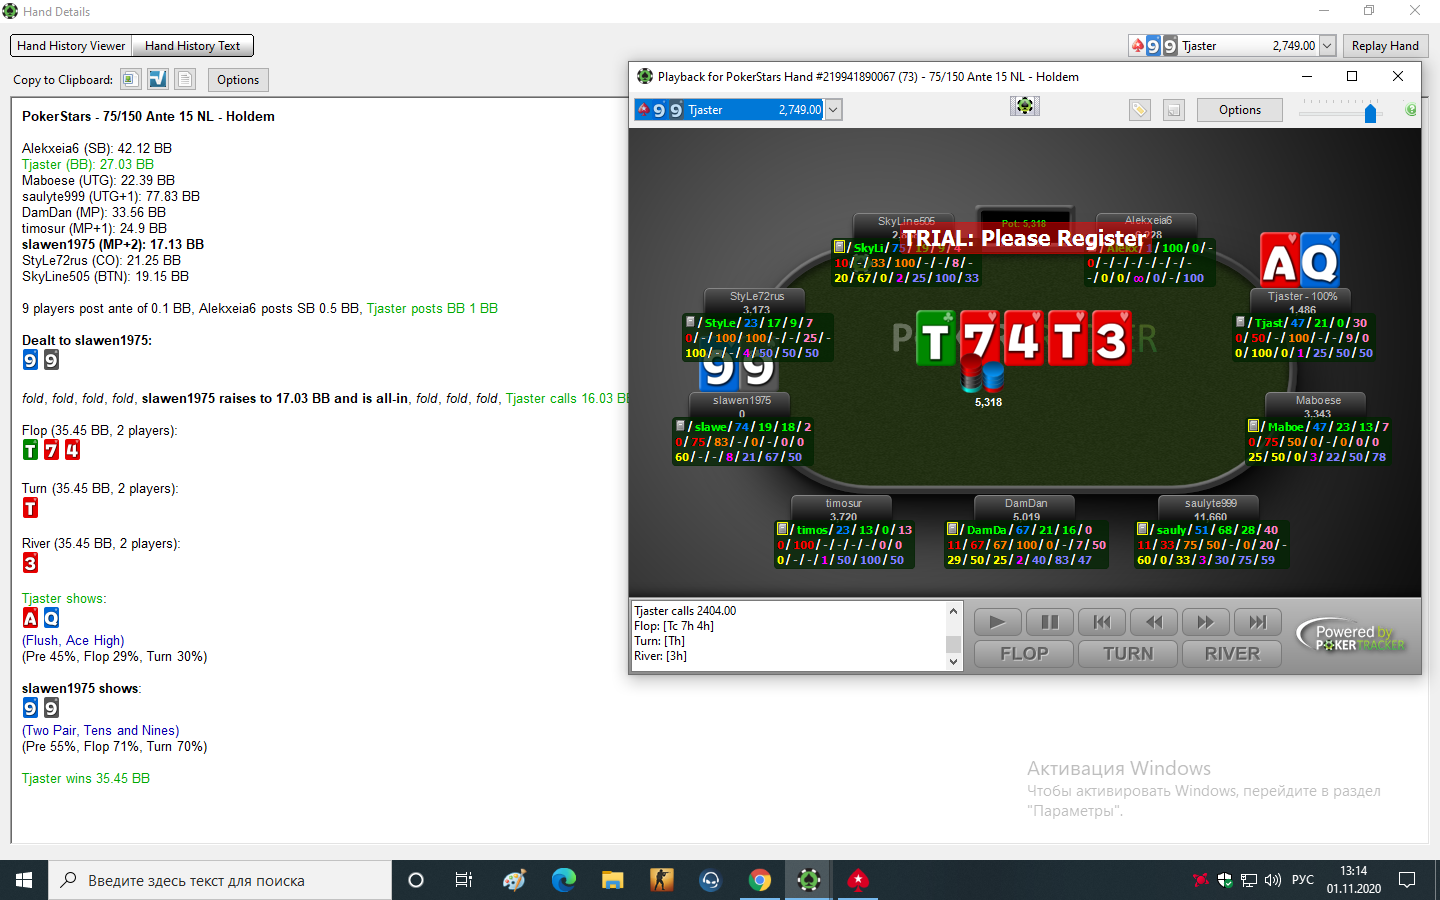The height and width of the screenshot is (900, 1440).
Task: Open PokerStars from the taskbar
Action: (x=857, y=880)
